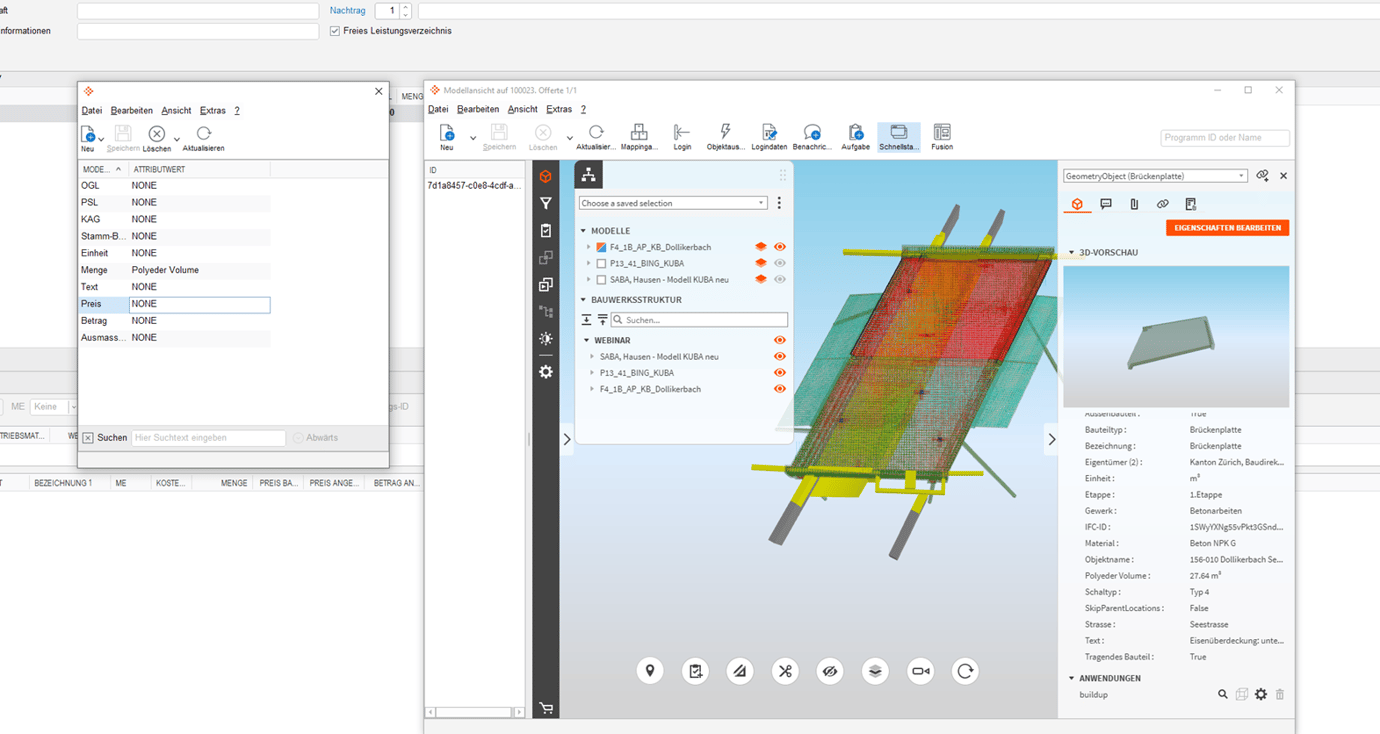Open Bearbeiten menu in small window
1380x734 pixels.
[131, 111]
